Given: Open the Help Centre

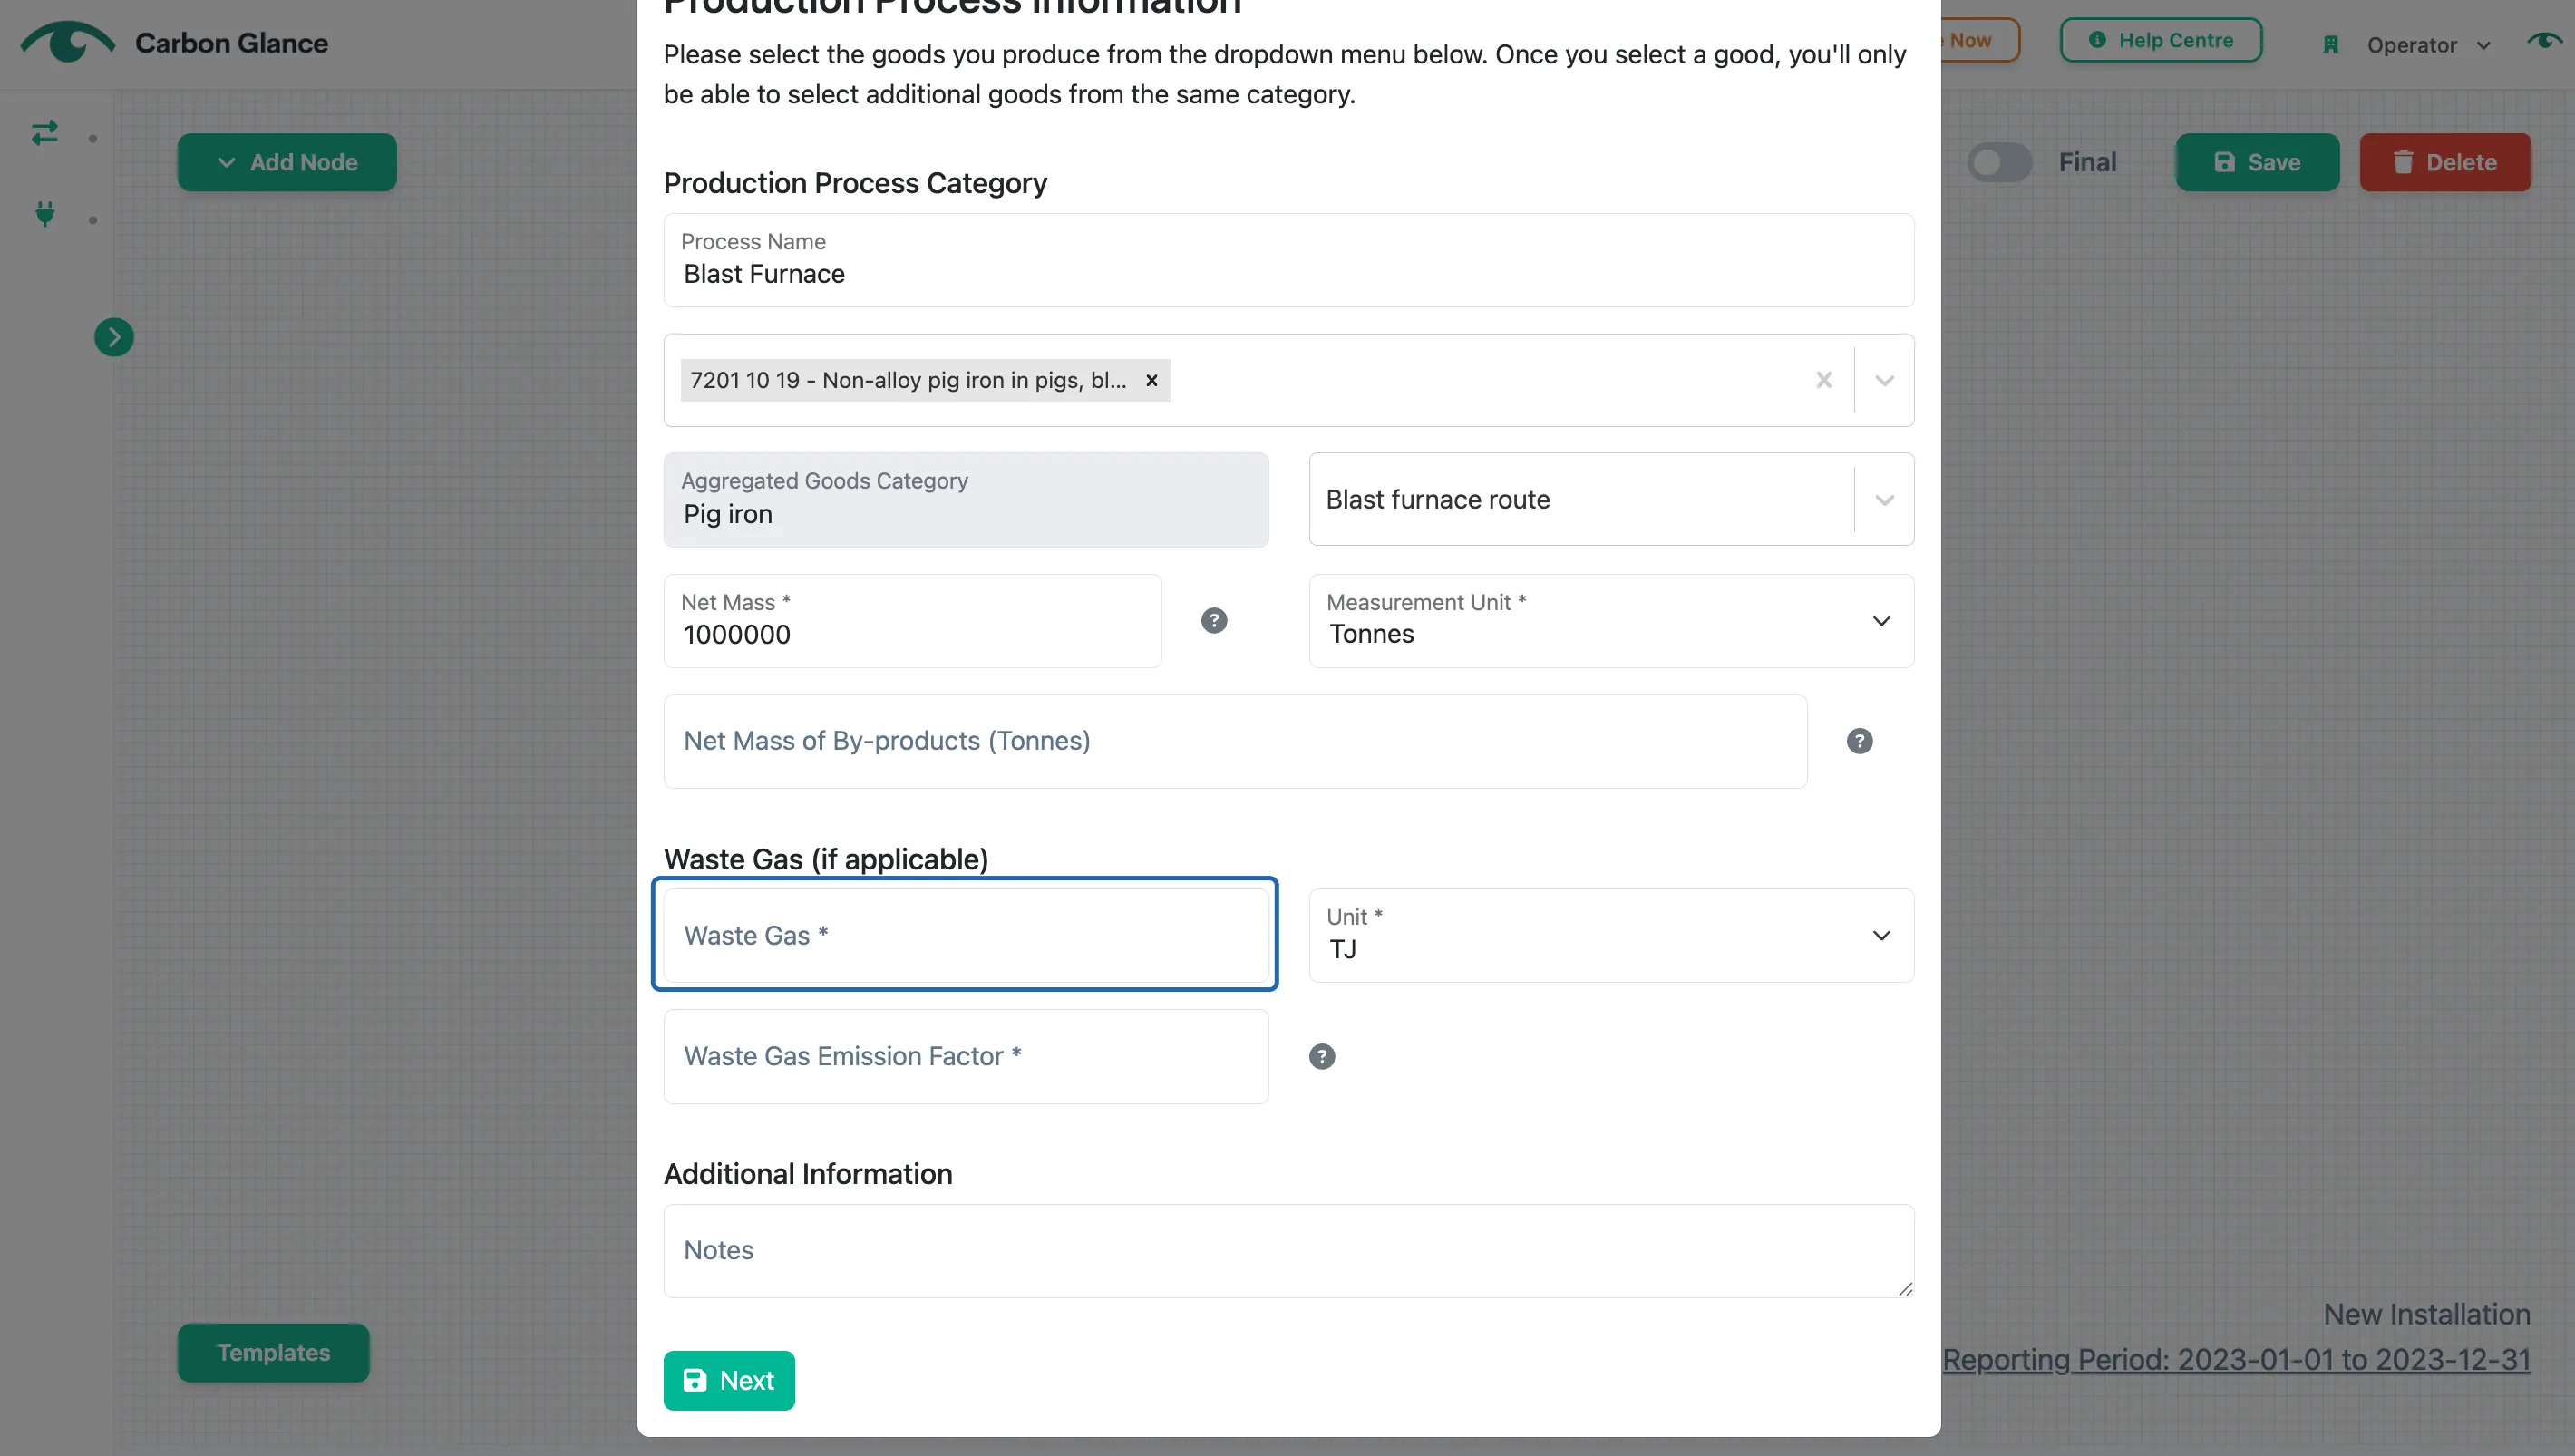Looking at the screenshot, I should (x=2160, y=40).
